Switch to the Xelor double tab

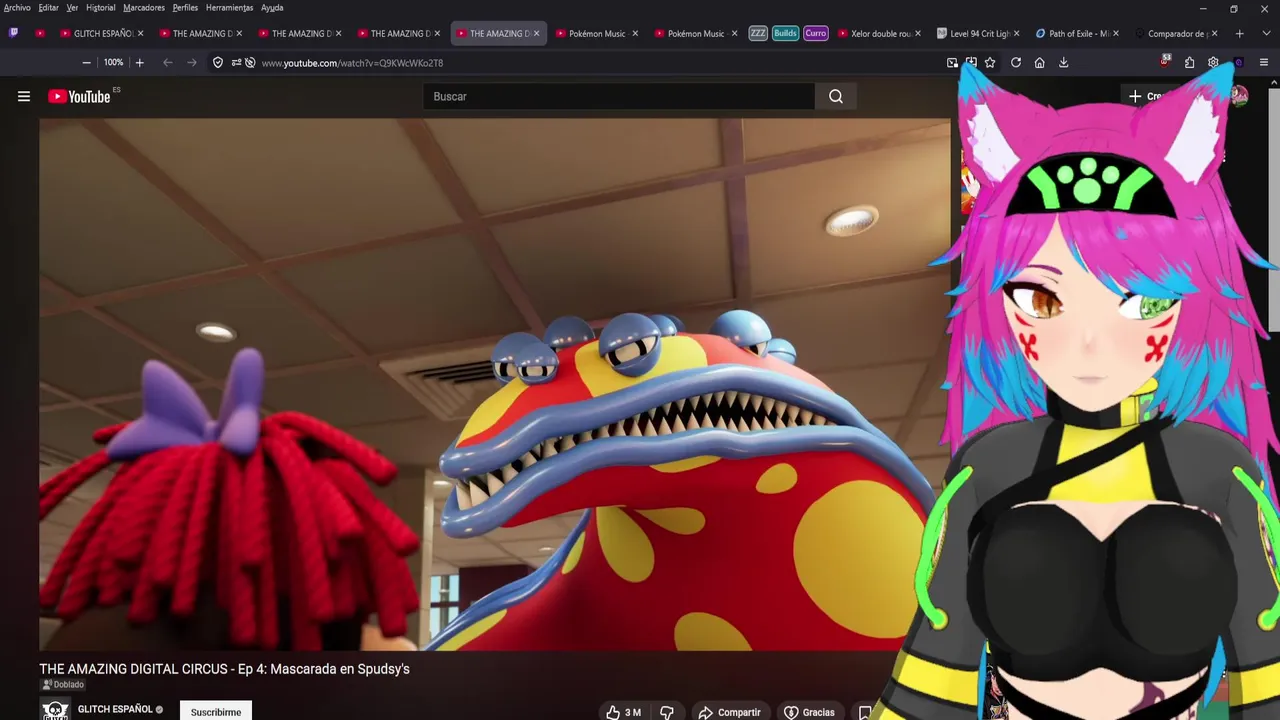(880, 33)
